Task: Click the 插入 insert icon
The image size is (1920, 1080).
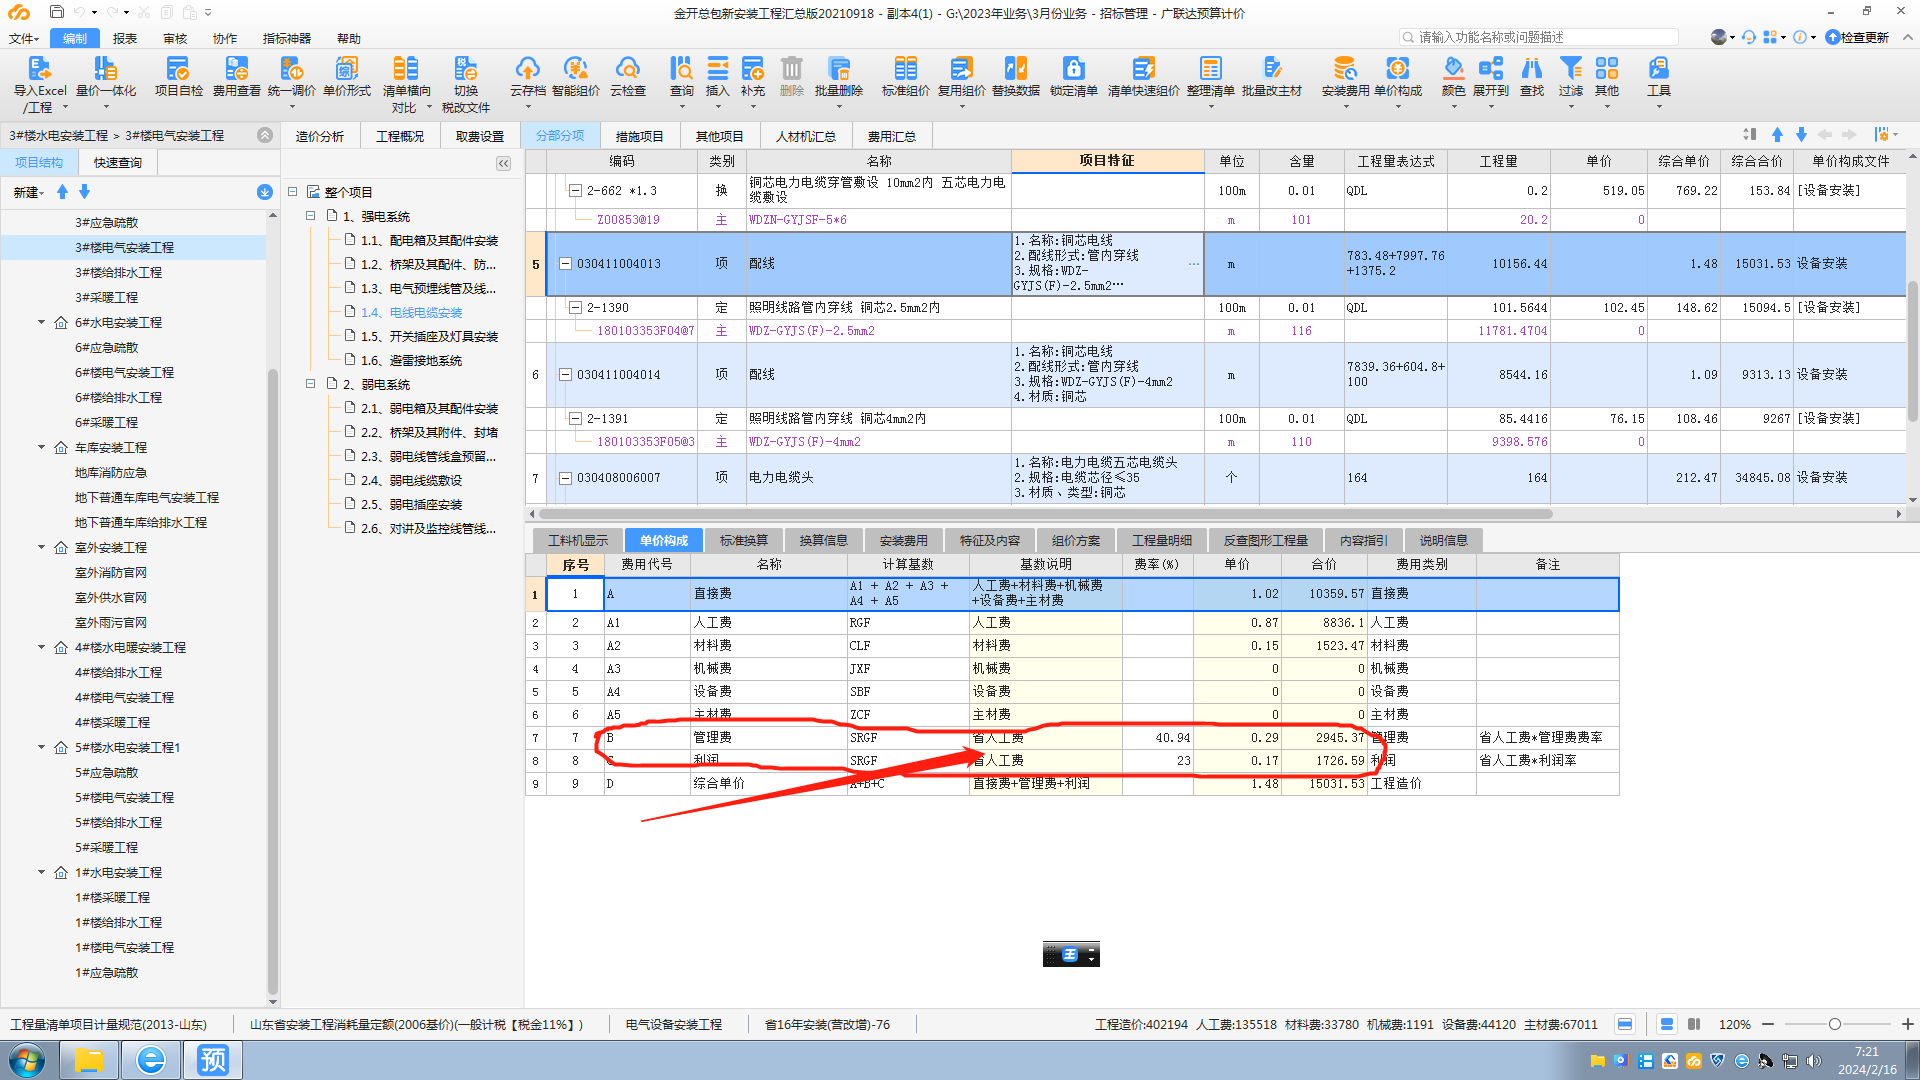Action: 717,69
